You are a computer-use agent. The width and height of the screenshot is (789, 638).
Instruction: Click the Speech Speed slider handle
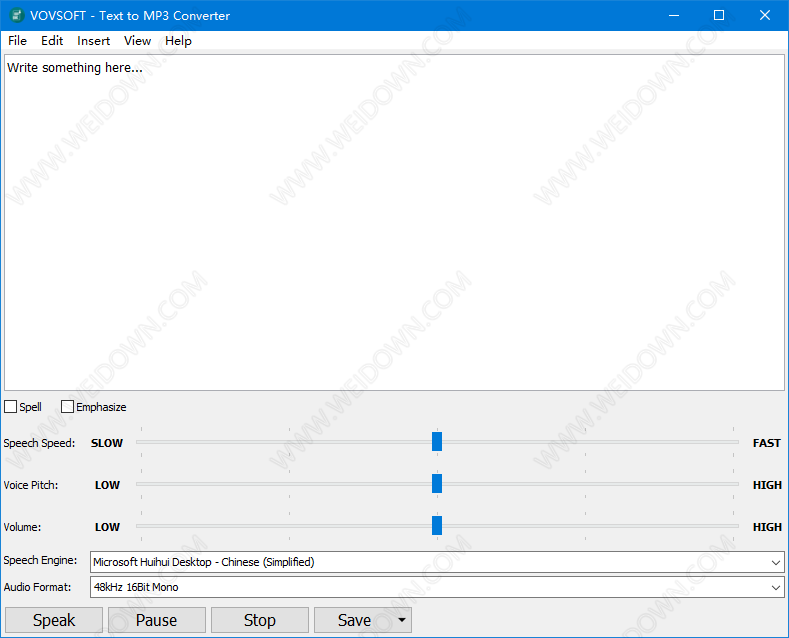[x=437, y=441]
